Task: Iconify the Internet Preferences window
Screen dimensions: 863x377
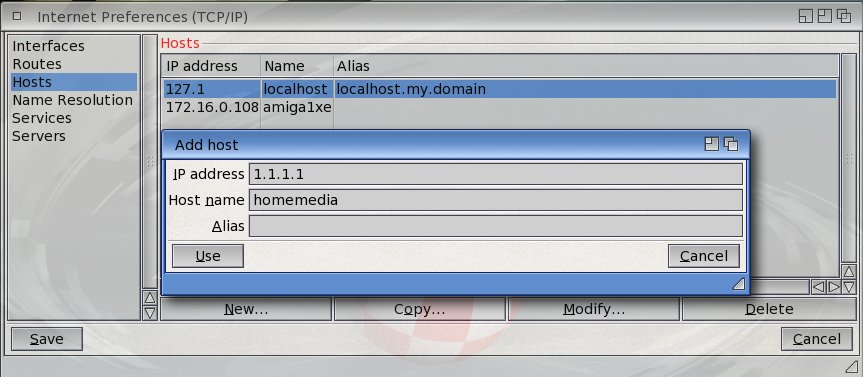Action: [x=806, y=17]
